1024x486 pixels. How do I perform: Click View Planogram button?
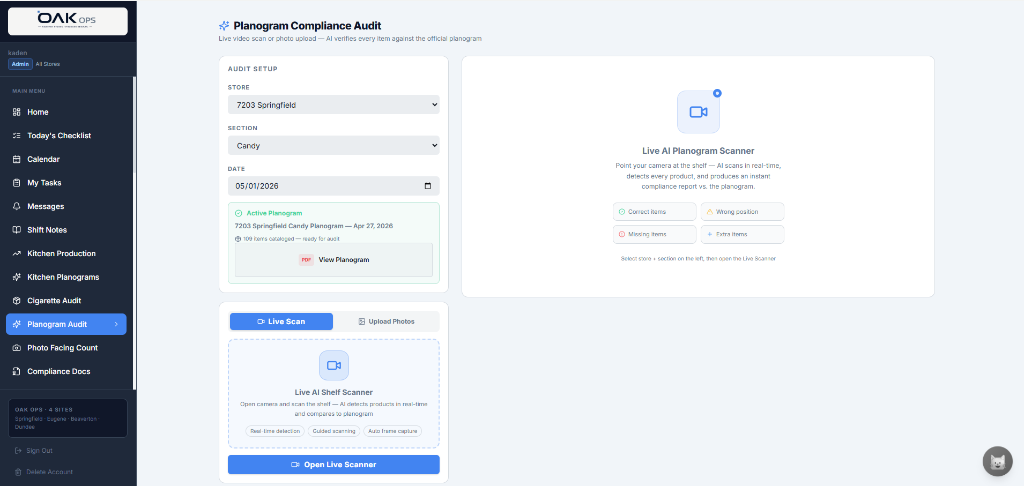pos(334,260)
